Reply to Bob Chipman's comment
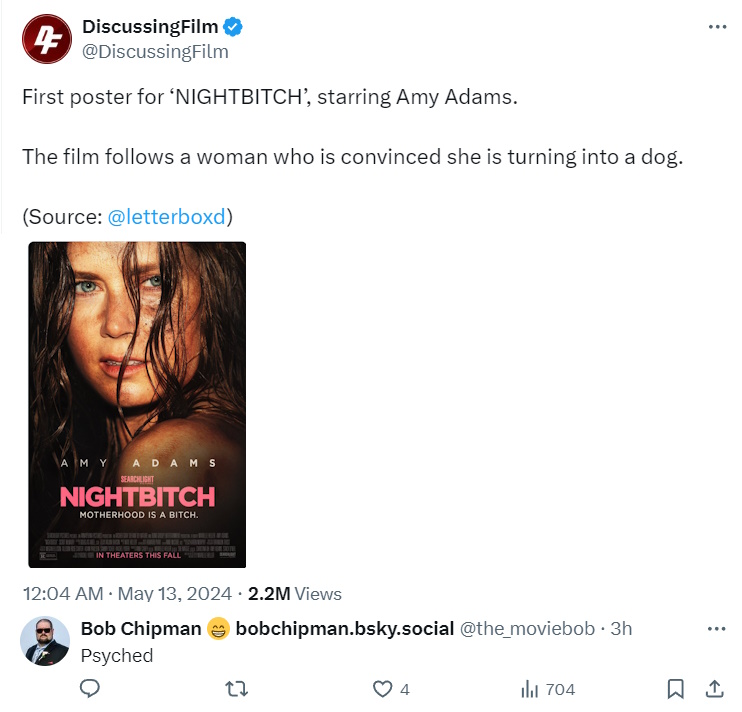 pyautogui.click(x=90, y=689)
